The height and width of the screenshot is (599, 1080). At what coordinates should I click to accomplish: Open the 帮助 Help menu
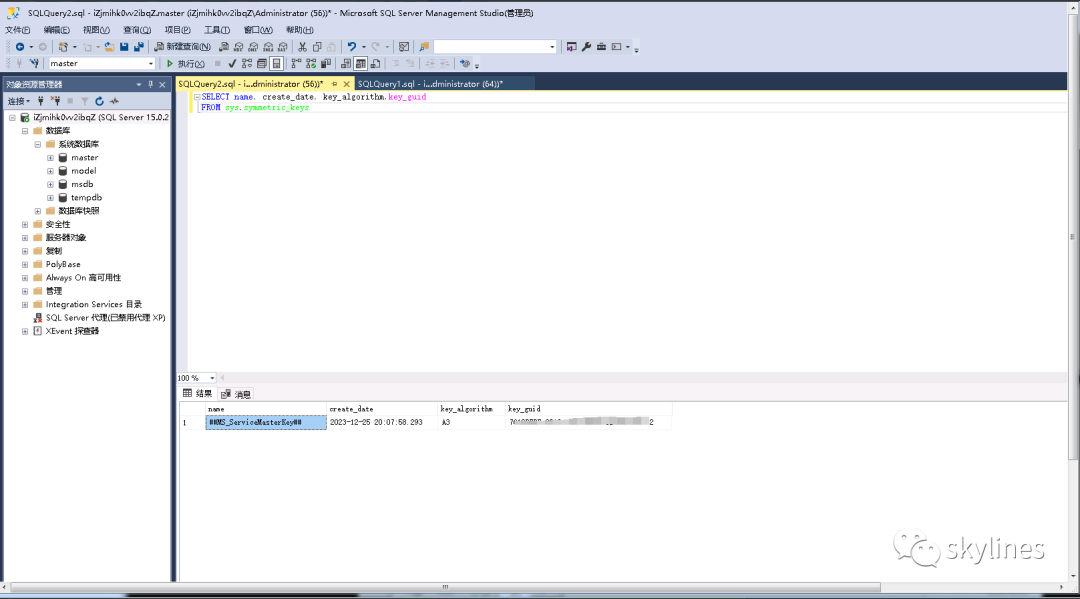point(300,30)
